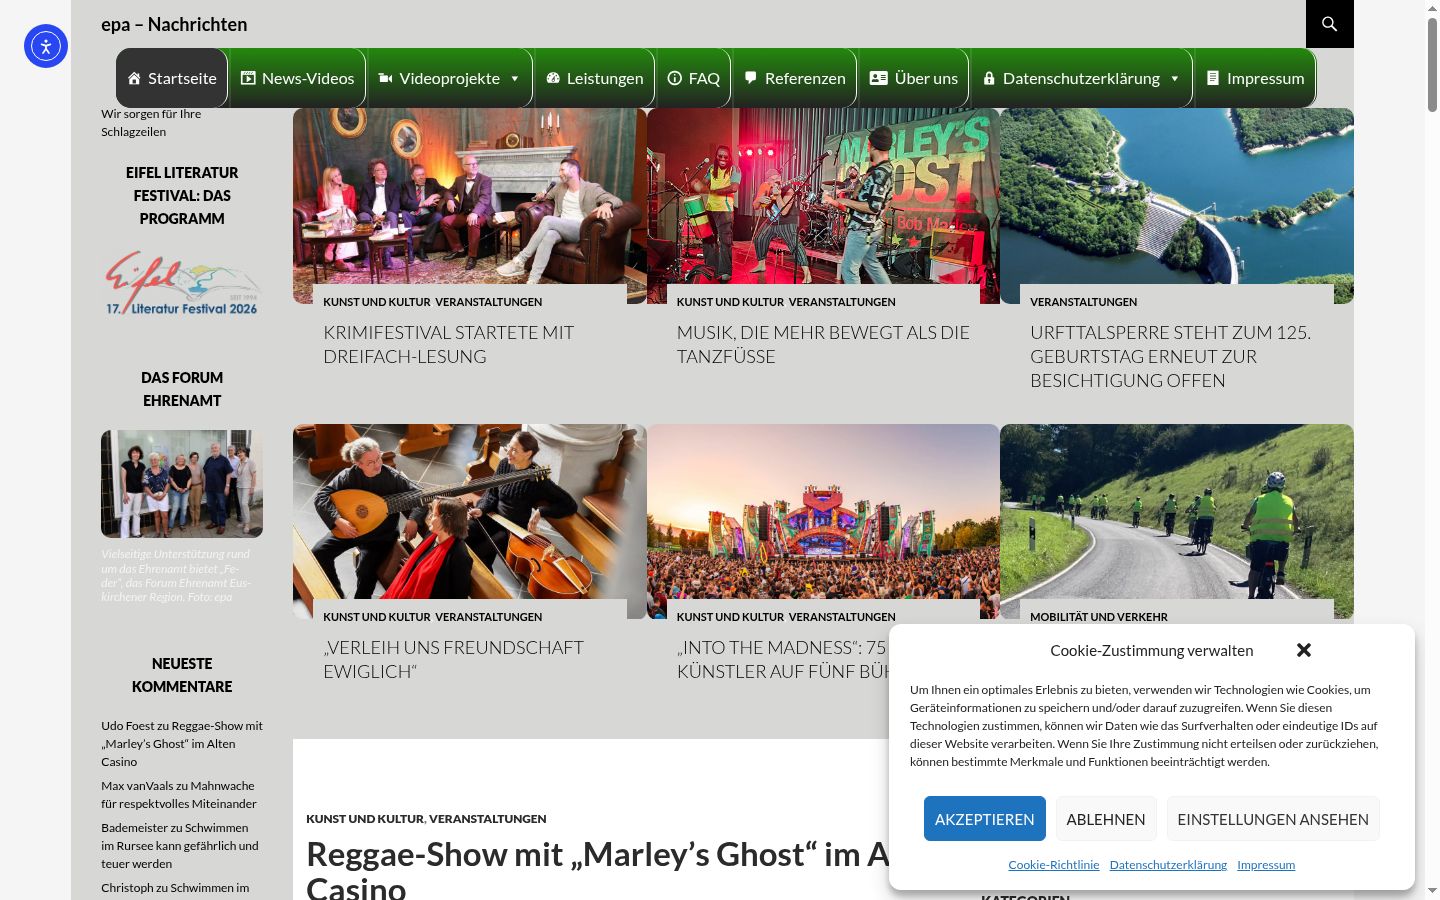Open the Leistungen menu item
This screenshot has width=1440, height=900.
(595, 78)
